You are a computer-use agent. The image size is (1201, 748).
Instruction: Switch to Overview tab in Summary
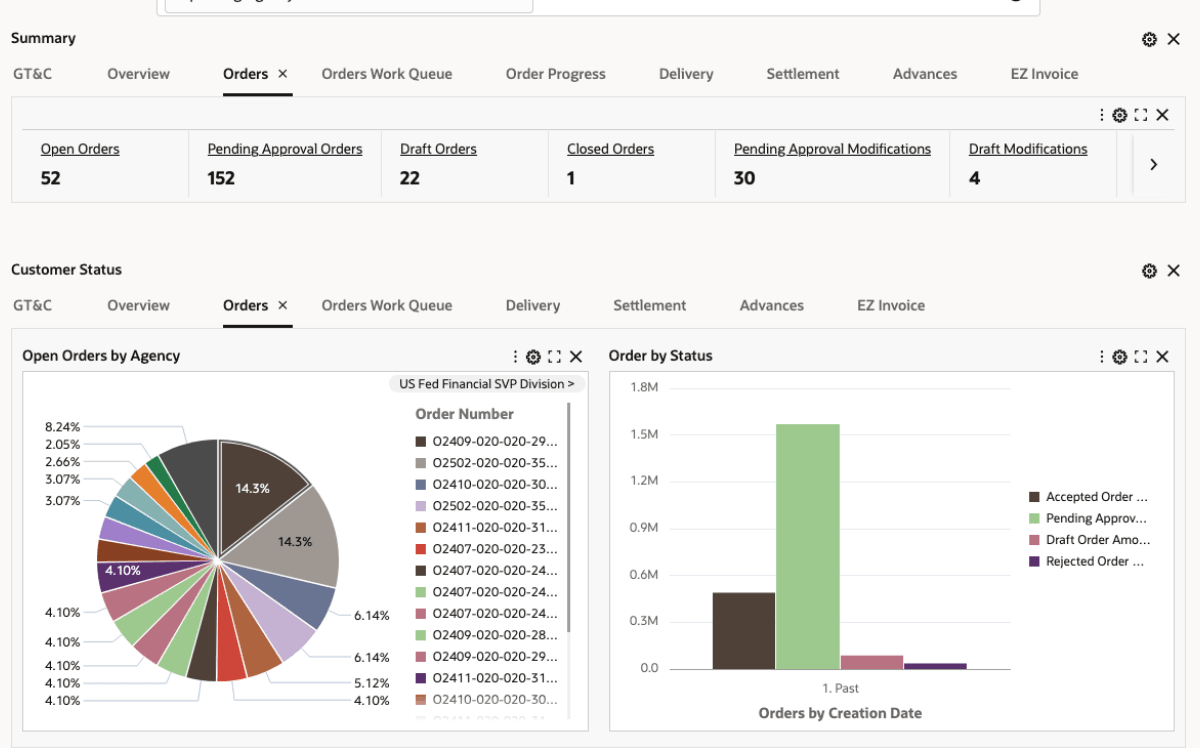coord(139,74)
